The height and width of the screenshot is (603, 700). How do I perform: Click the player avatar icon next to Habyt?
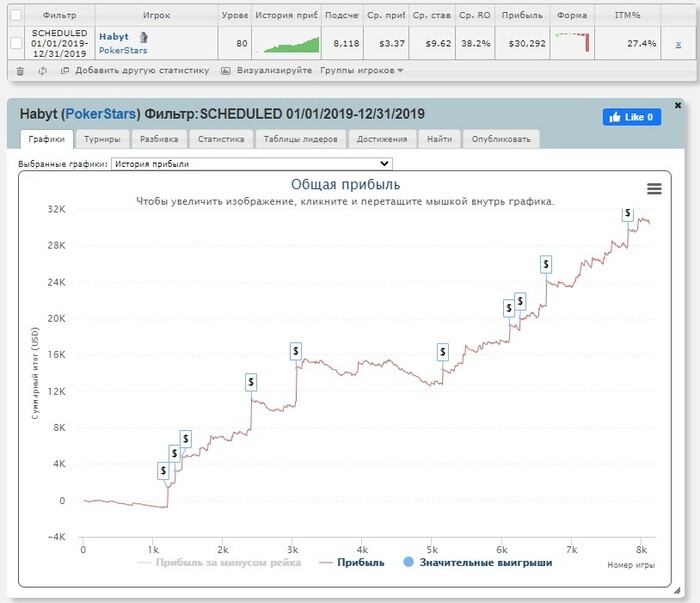tap(143, 37)
